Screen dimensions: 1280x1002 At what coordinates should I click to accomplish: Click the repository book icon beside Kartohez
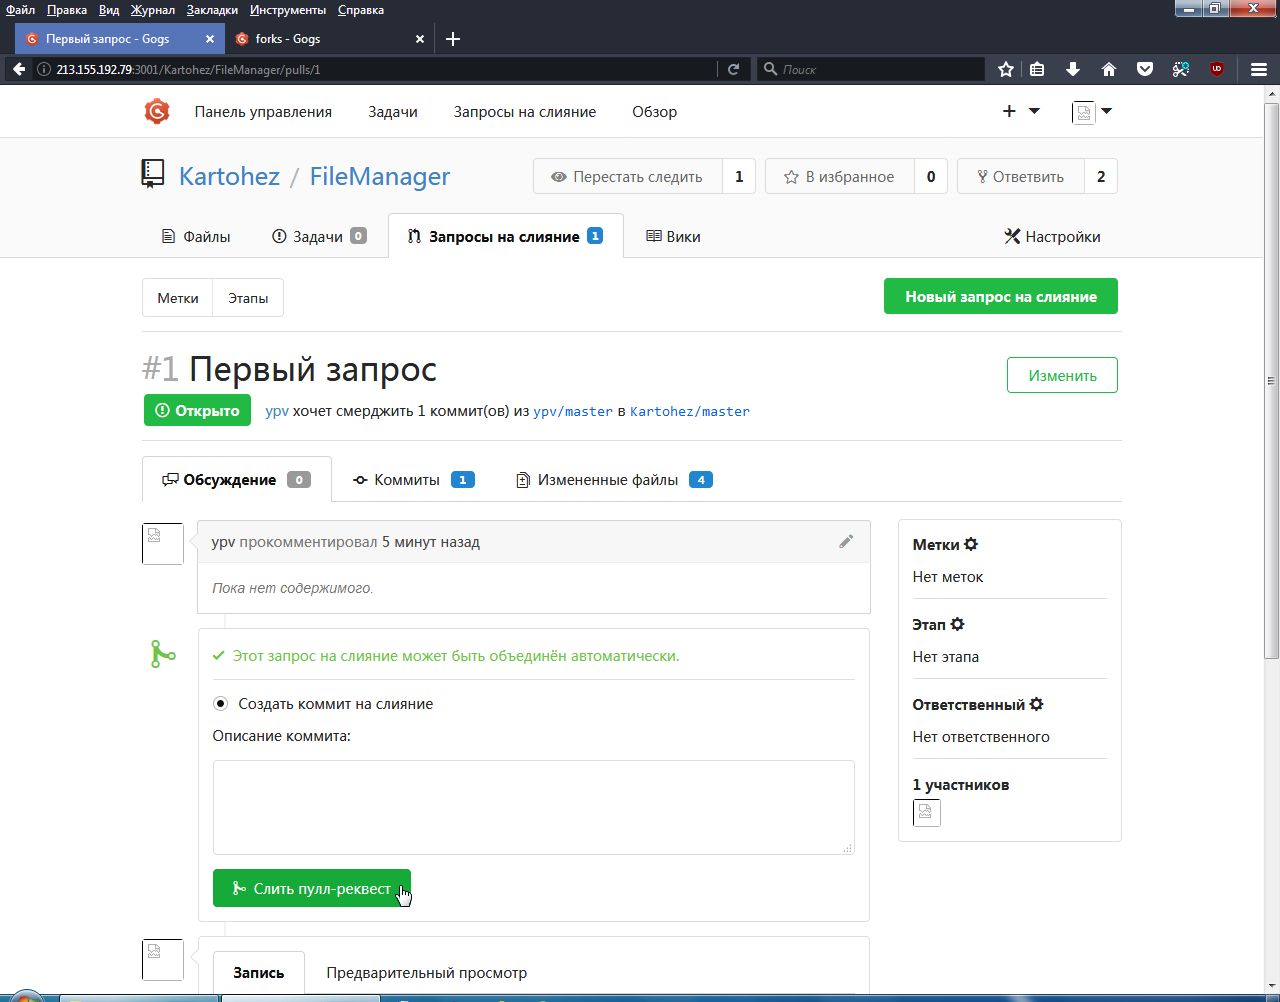[152, 172]
